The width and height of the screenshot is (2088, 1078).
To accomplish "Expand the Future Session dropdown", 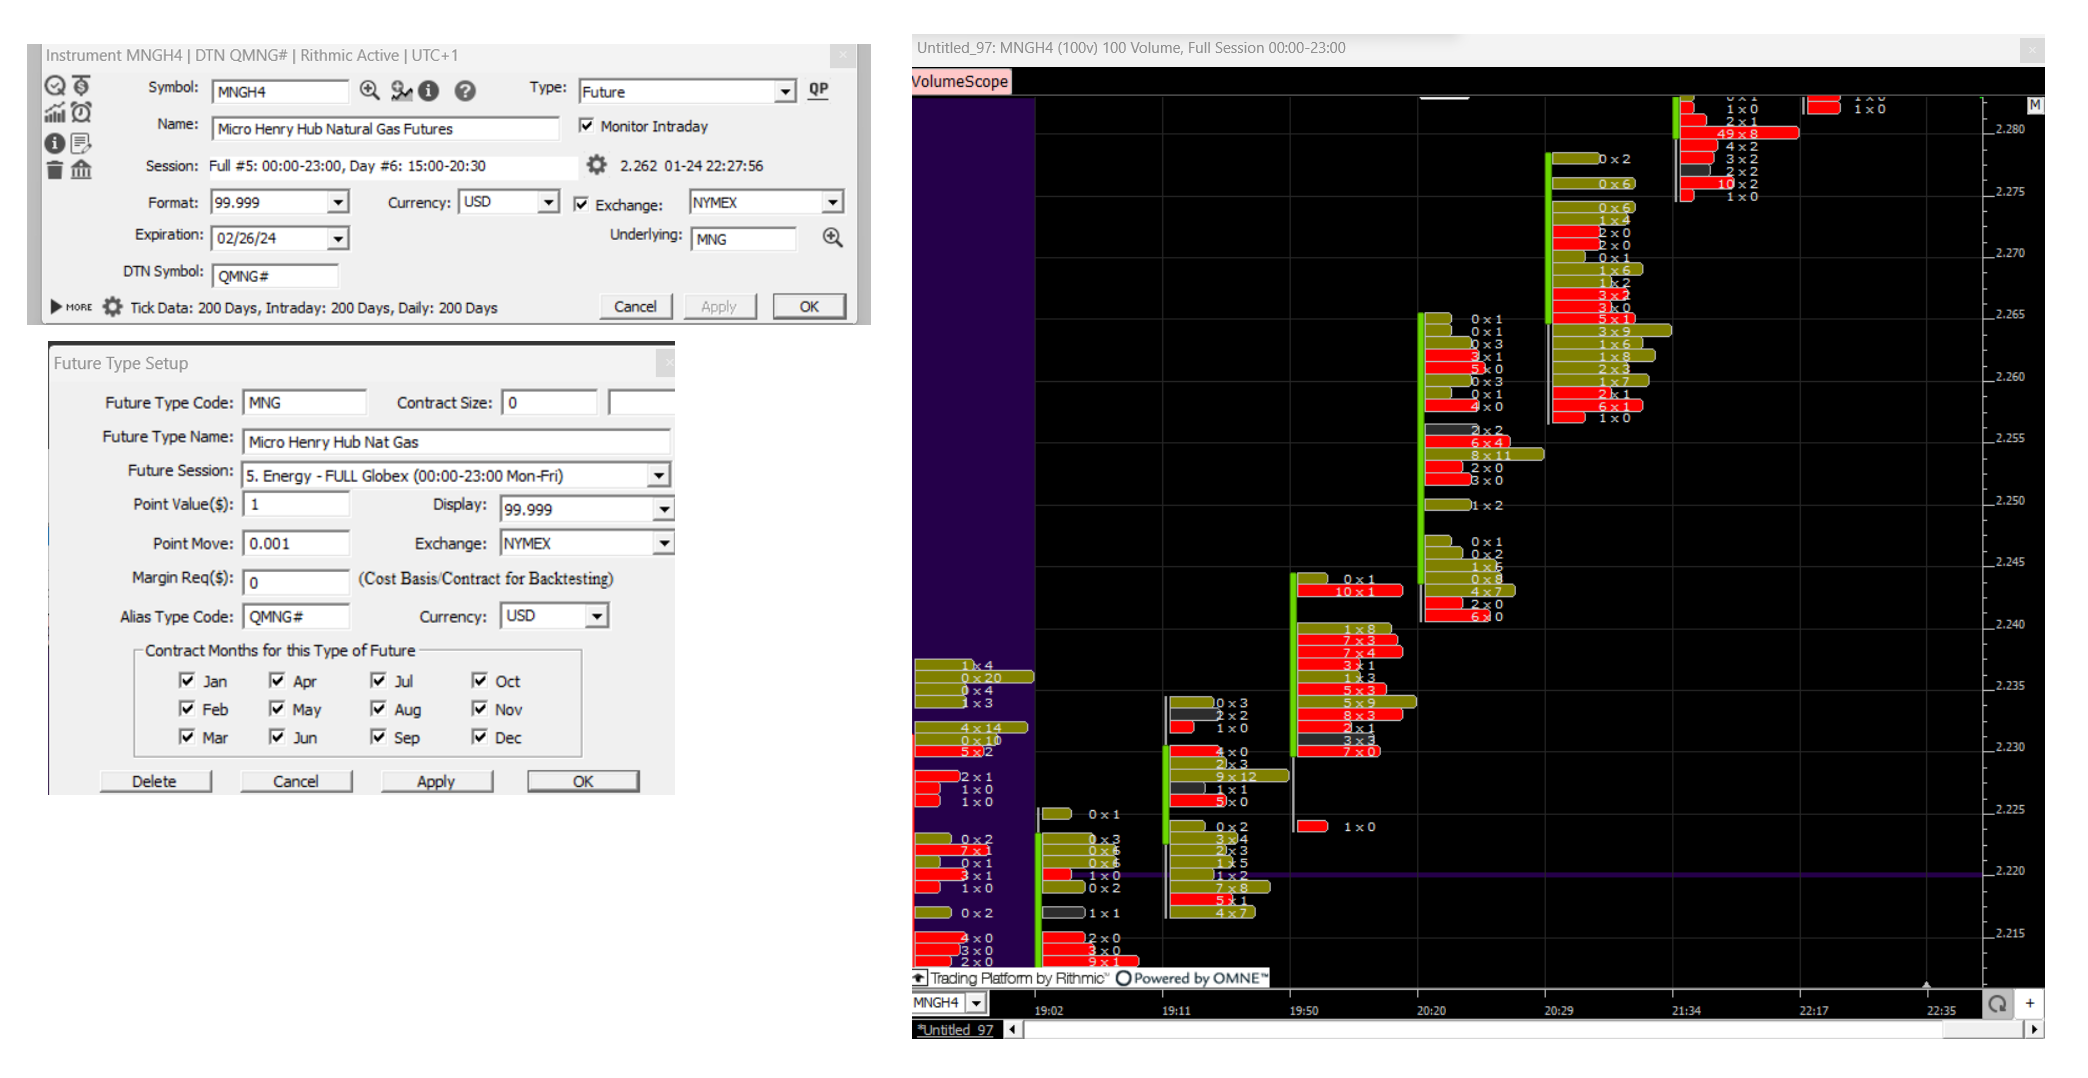I will (658, 476).
